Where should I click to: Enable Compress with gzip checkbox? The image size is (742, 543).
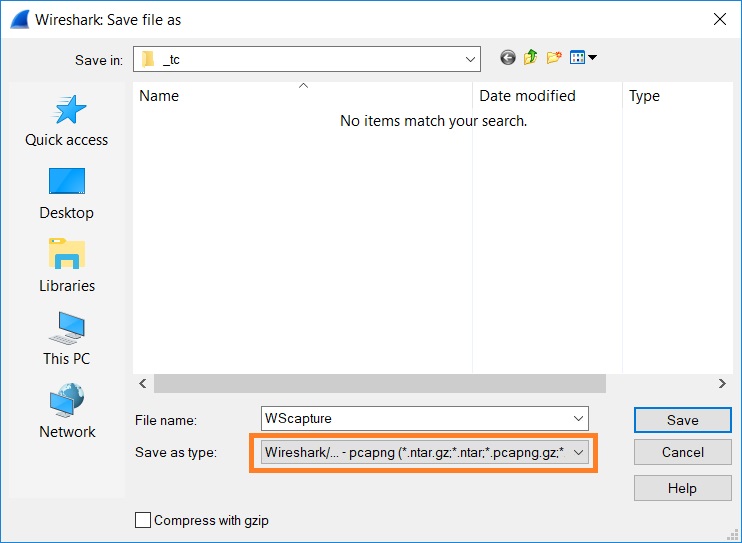coord(143,520)
